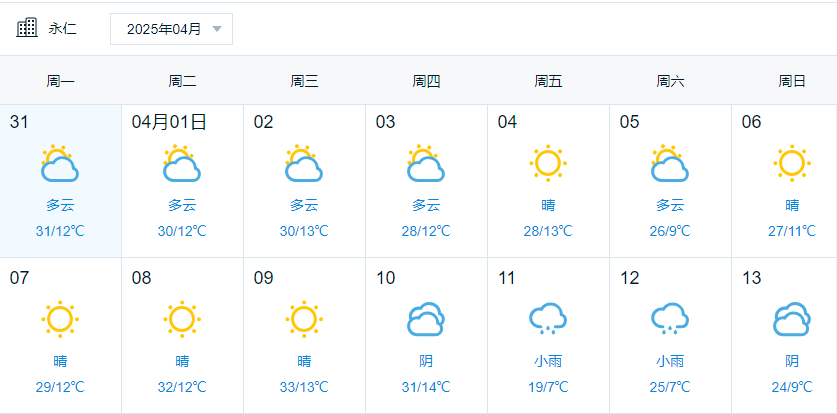This screenshot has width=837, height=414.
Task: Click the partly cloudy icon for day 31
Action: [x=60, y=164]
